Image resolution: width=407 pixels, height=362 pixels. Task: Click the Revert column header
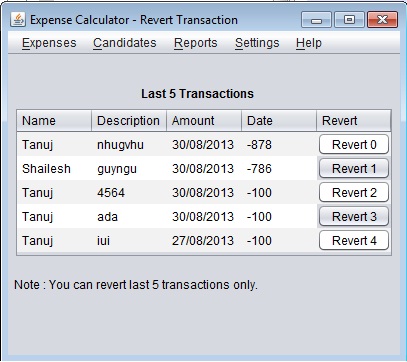tap(354, 121)
